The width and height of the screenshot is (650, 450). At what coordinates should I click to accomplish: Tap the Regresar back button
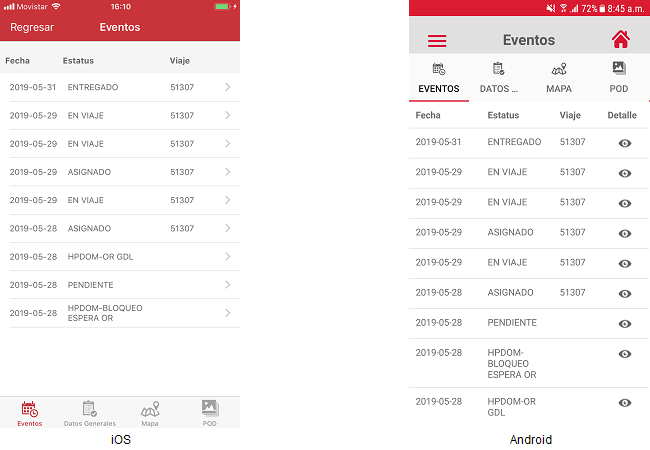point(32,27)
